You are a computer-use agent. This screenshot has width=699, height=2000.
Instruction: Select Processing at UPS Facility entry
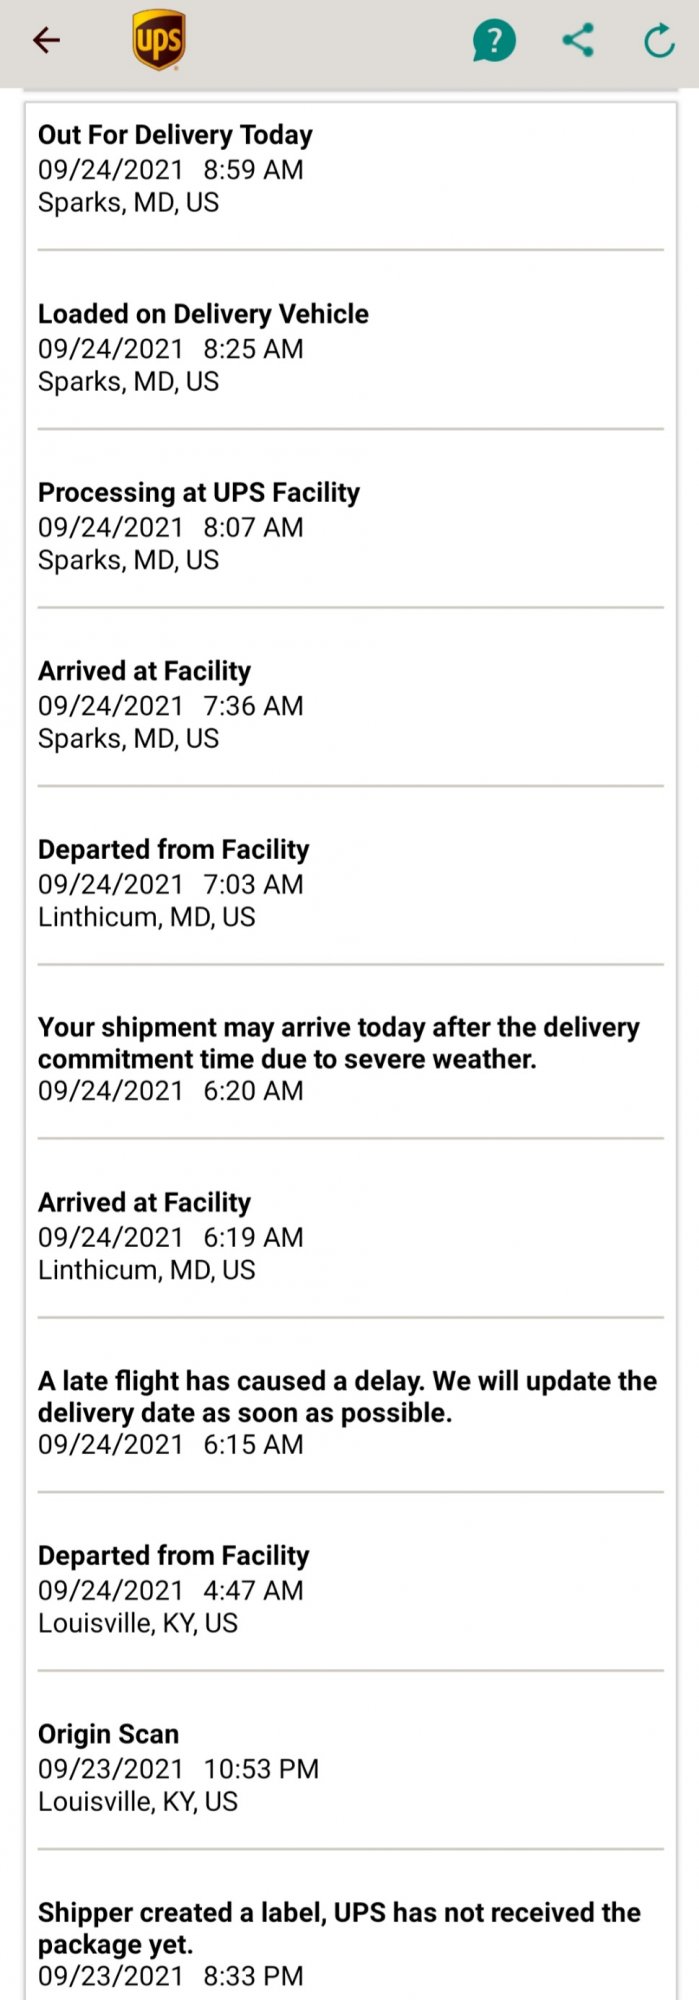(x=199, y=492)
